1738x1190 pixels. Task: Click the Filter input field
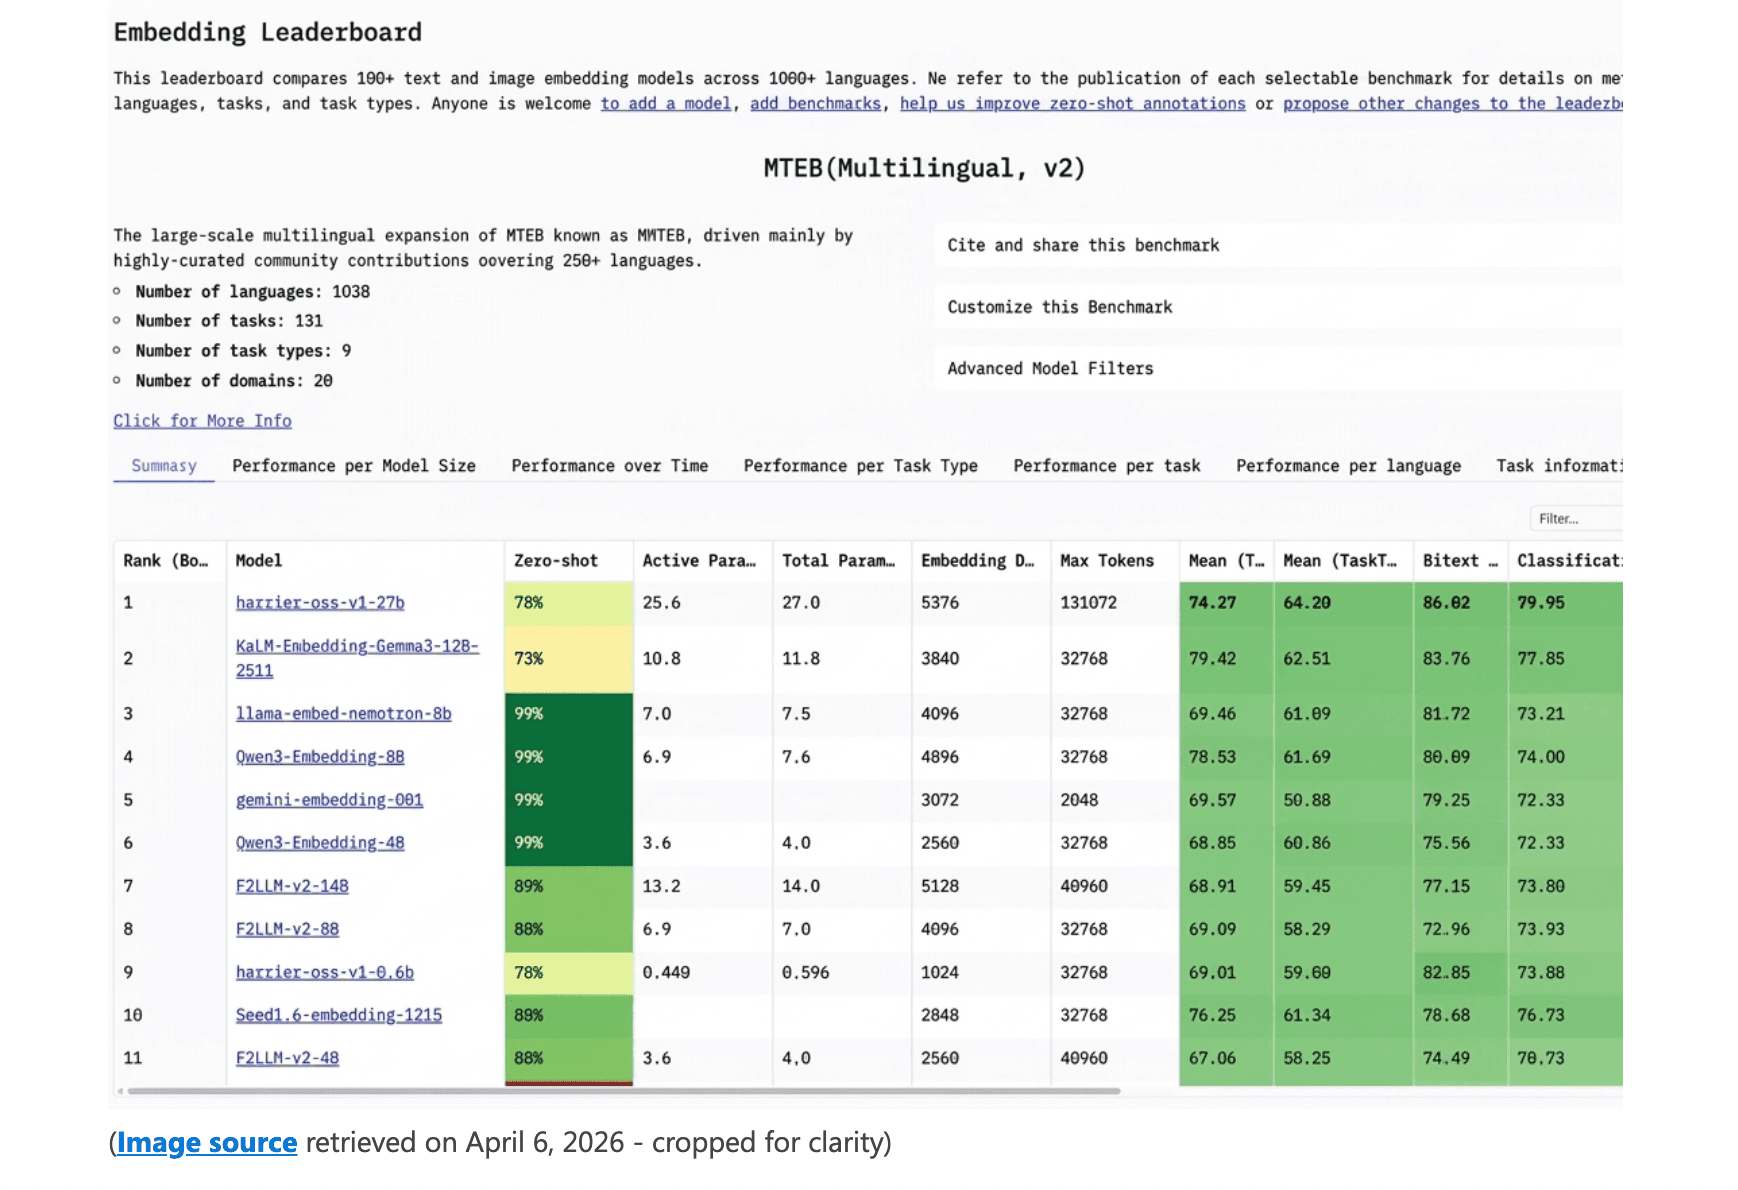click(1576, 518)
